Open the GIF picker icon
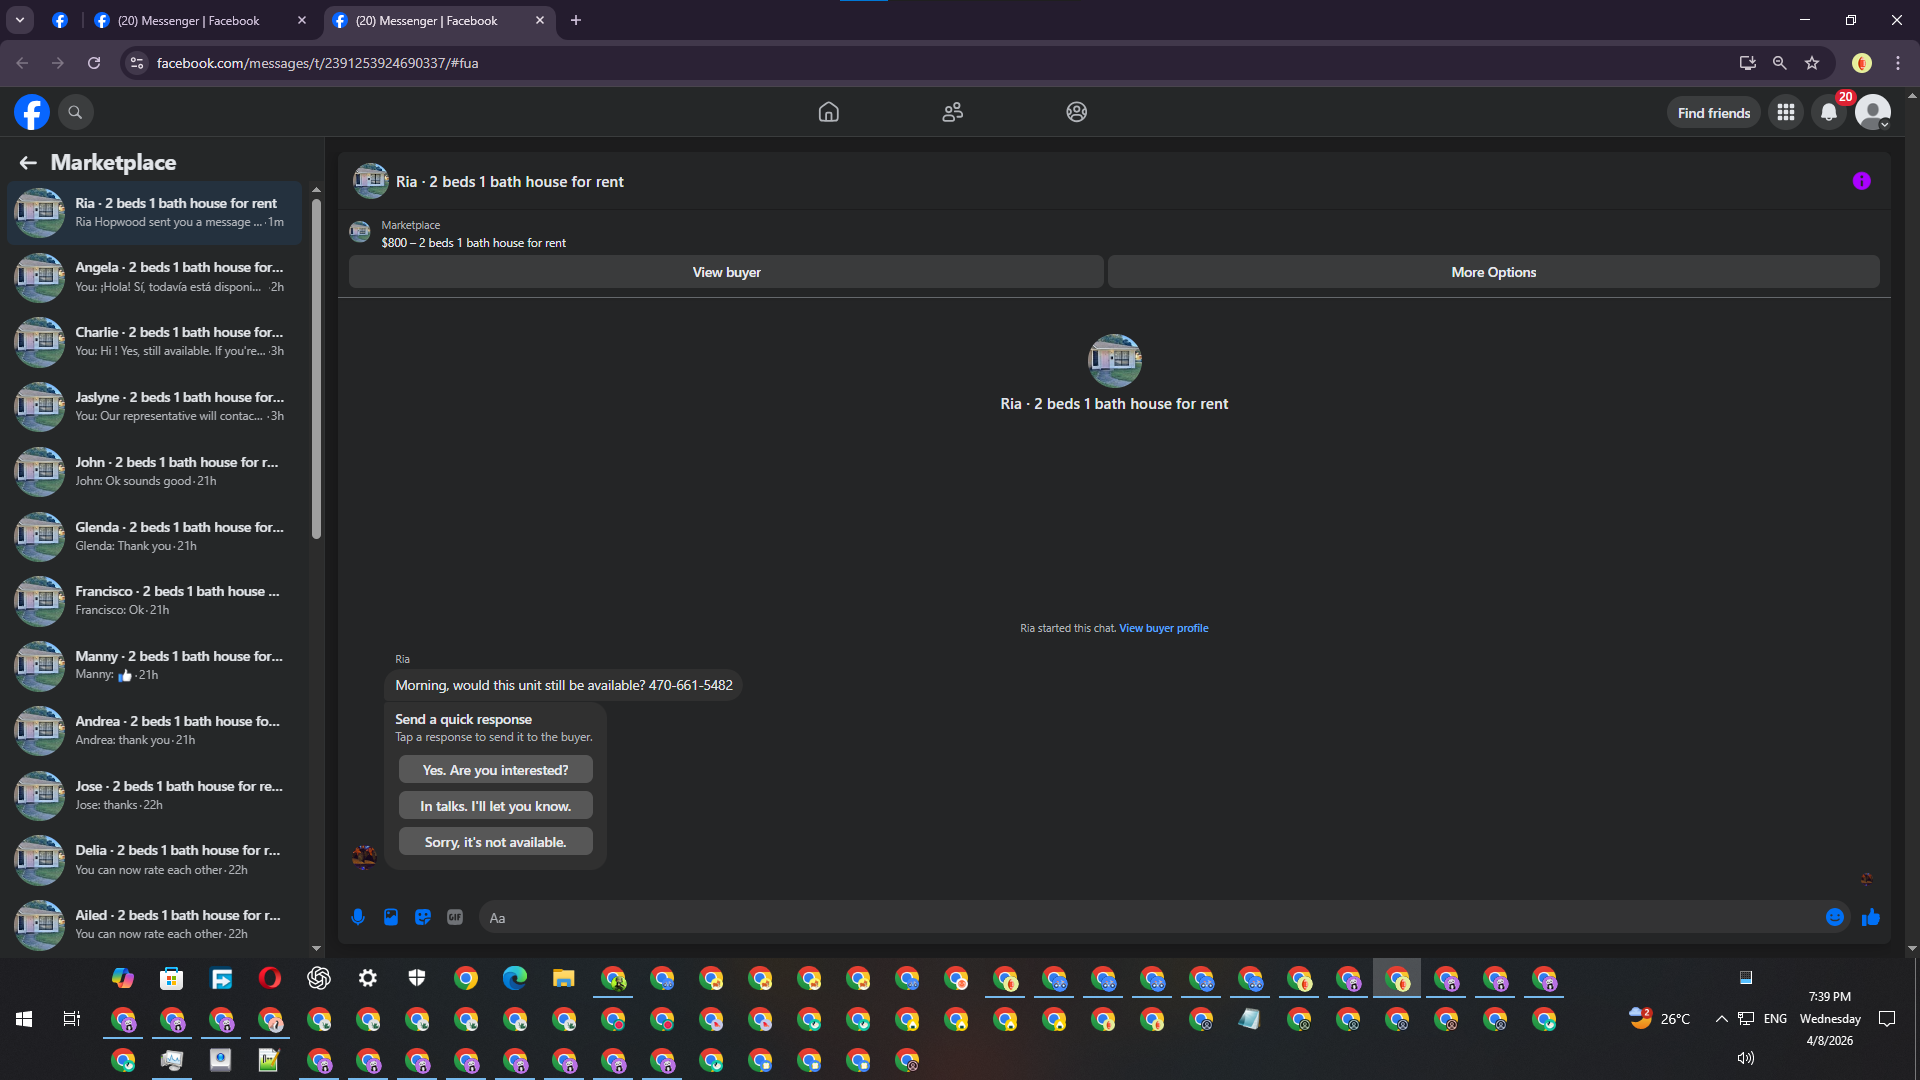The height and width of the screenshot is (1080, 1920). pyautogui.click(x=455, y=917)
